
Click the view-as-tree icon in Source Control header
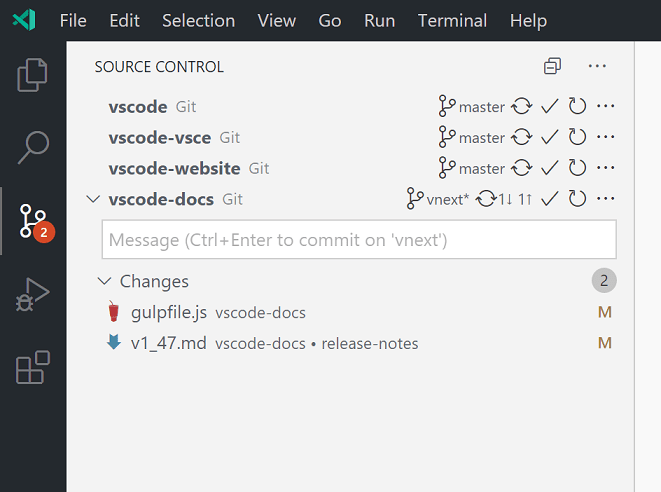point(552,67)
